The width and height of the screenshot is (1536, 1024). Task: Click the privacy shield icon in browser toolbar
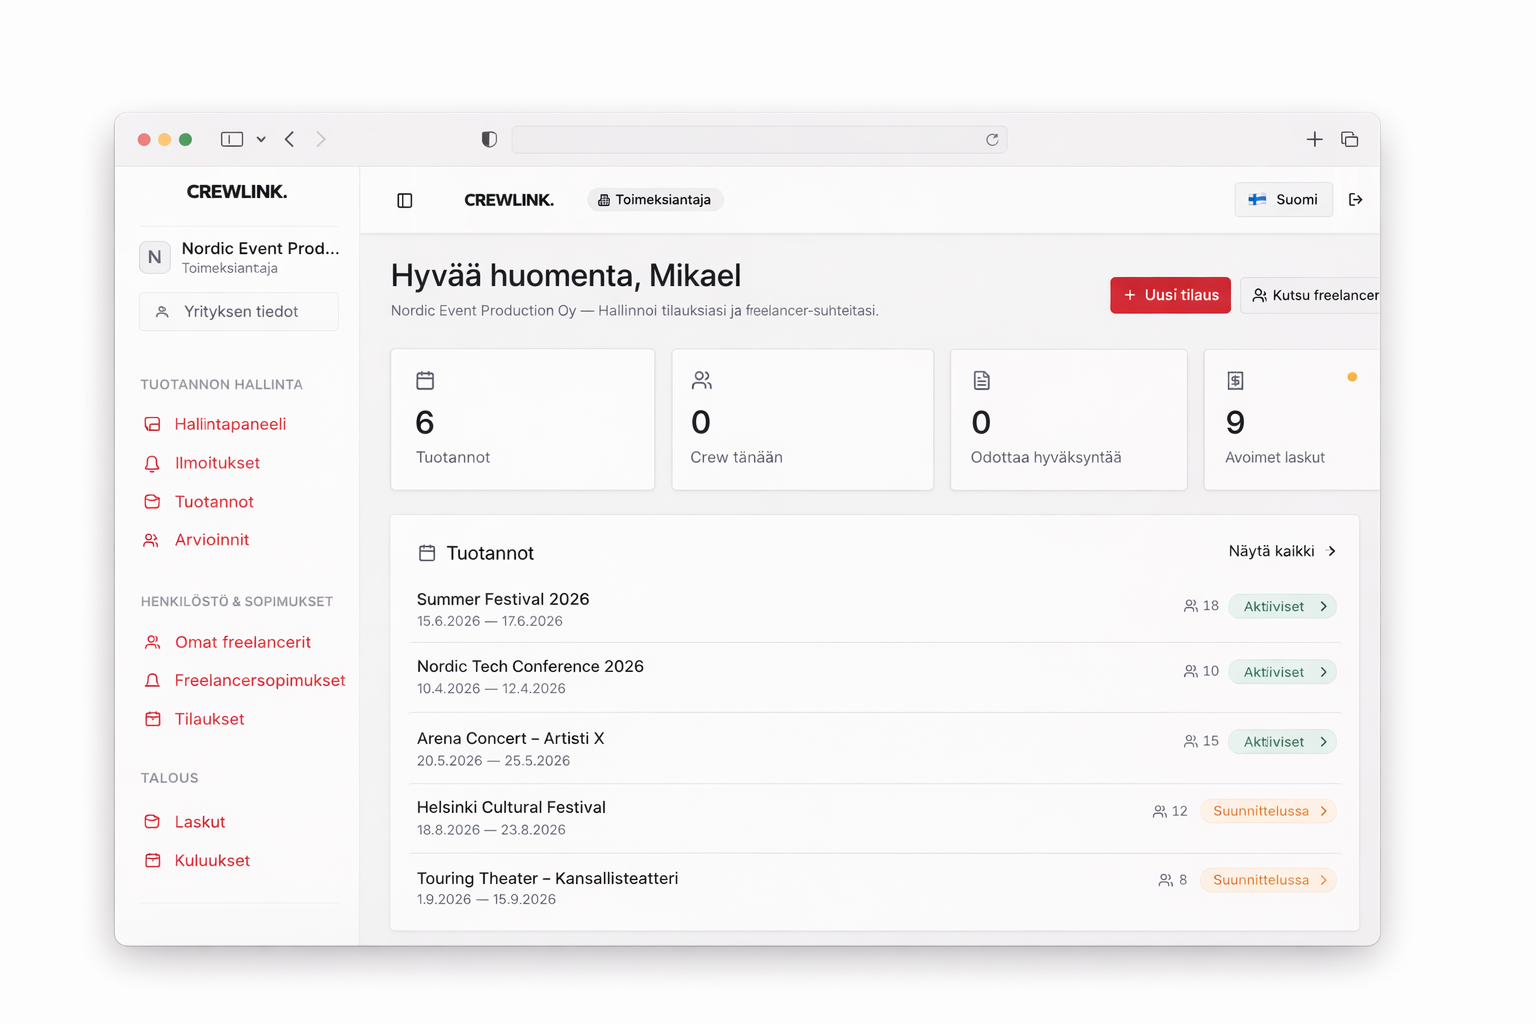click(x=489, y=140)
